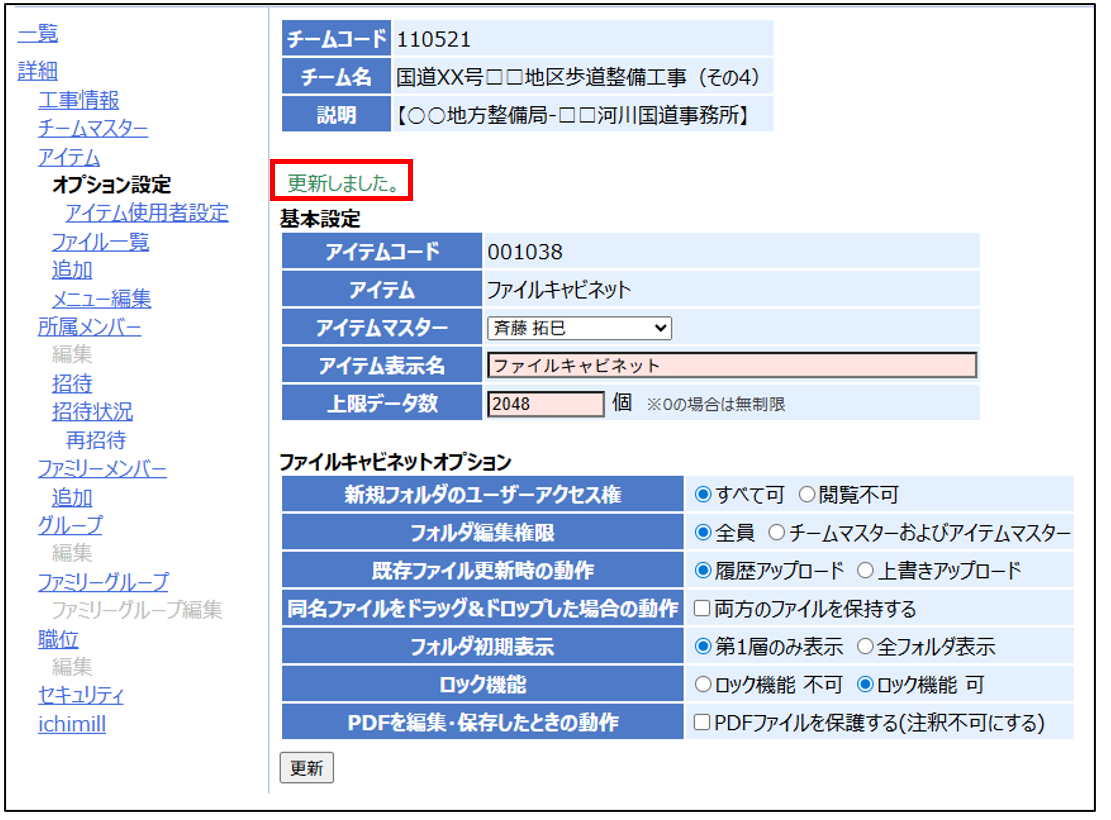Go to 工事情報 page

click(x=79, y=100)
